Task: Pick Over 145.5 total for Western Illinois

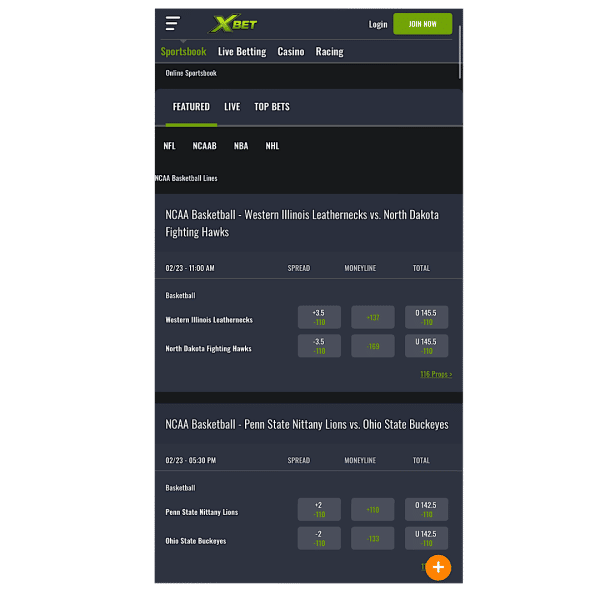Action: 426,317
